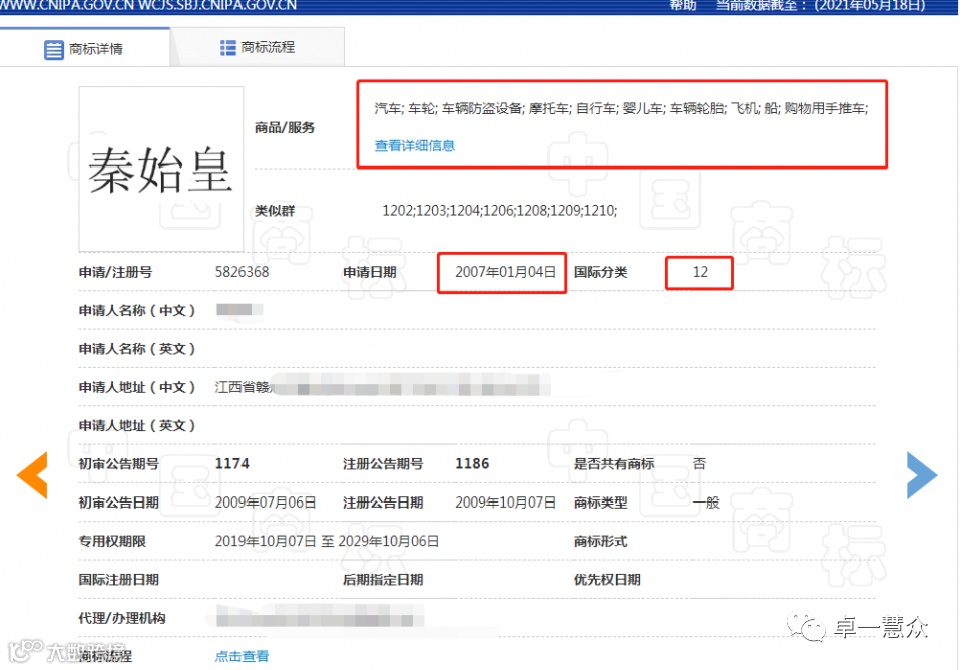Click the 类似群 label

[275, 211]
